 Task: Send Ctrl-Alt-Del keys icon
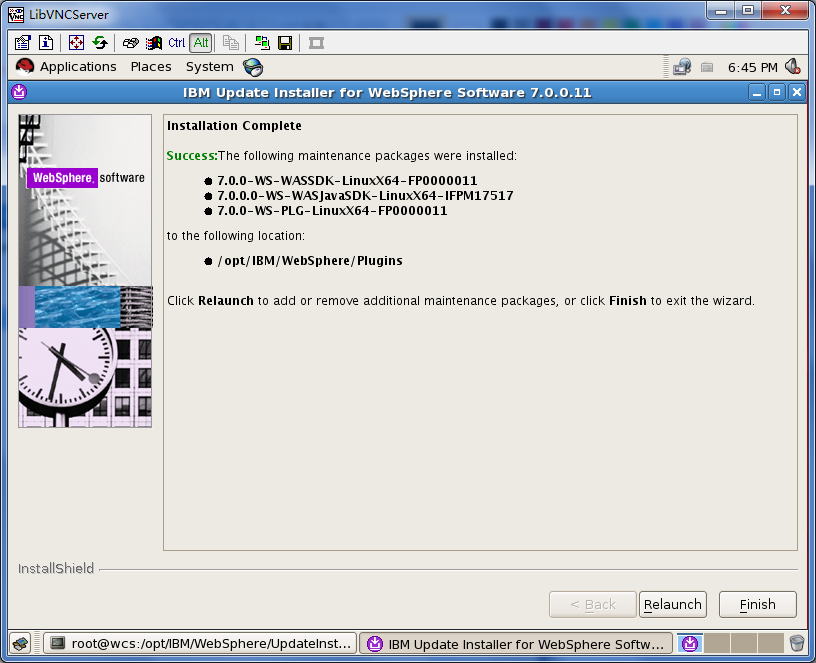point(130,43)
